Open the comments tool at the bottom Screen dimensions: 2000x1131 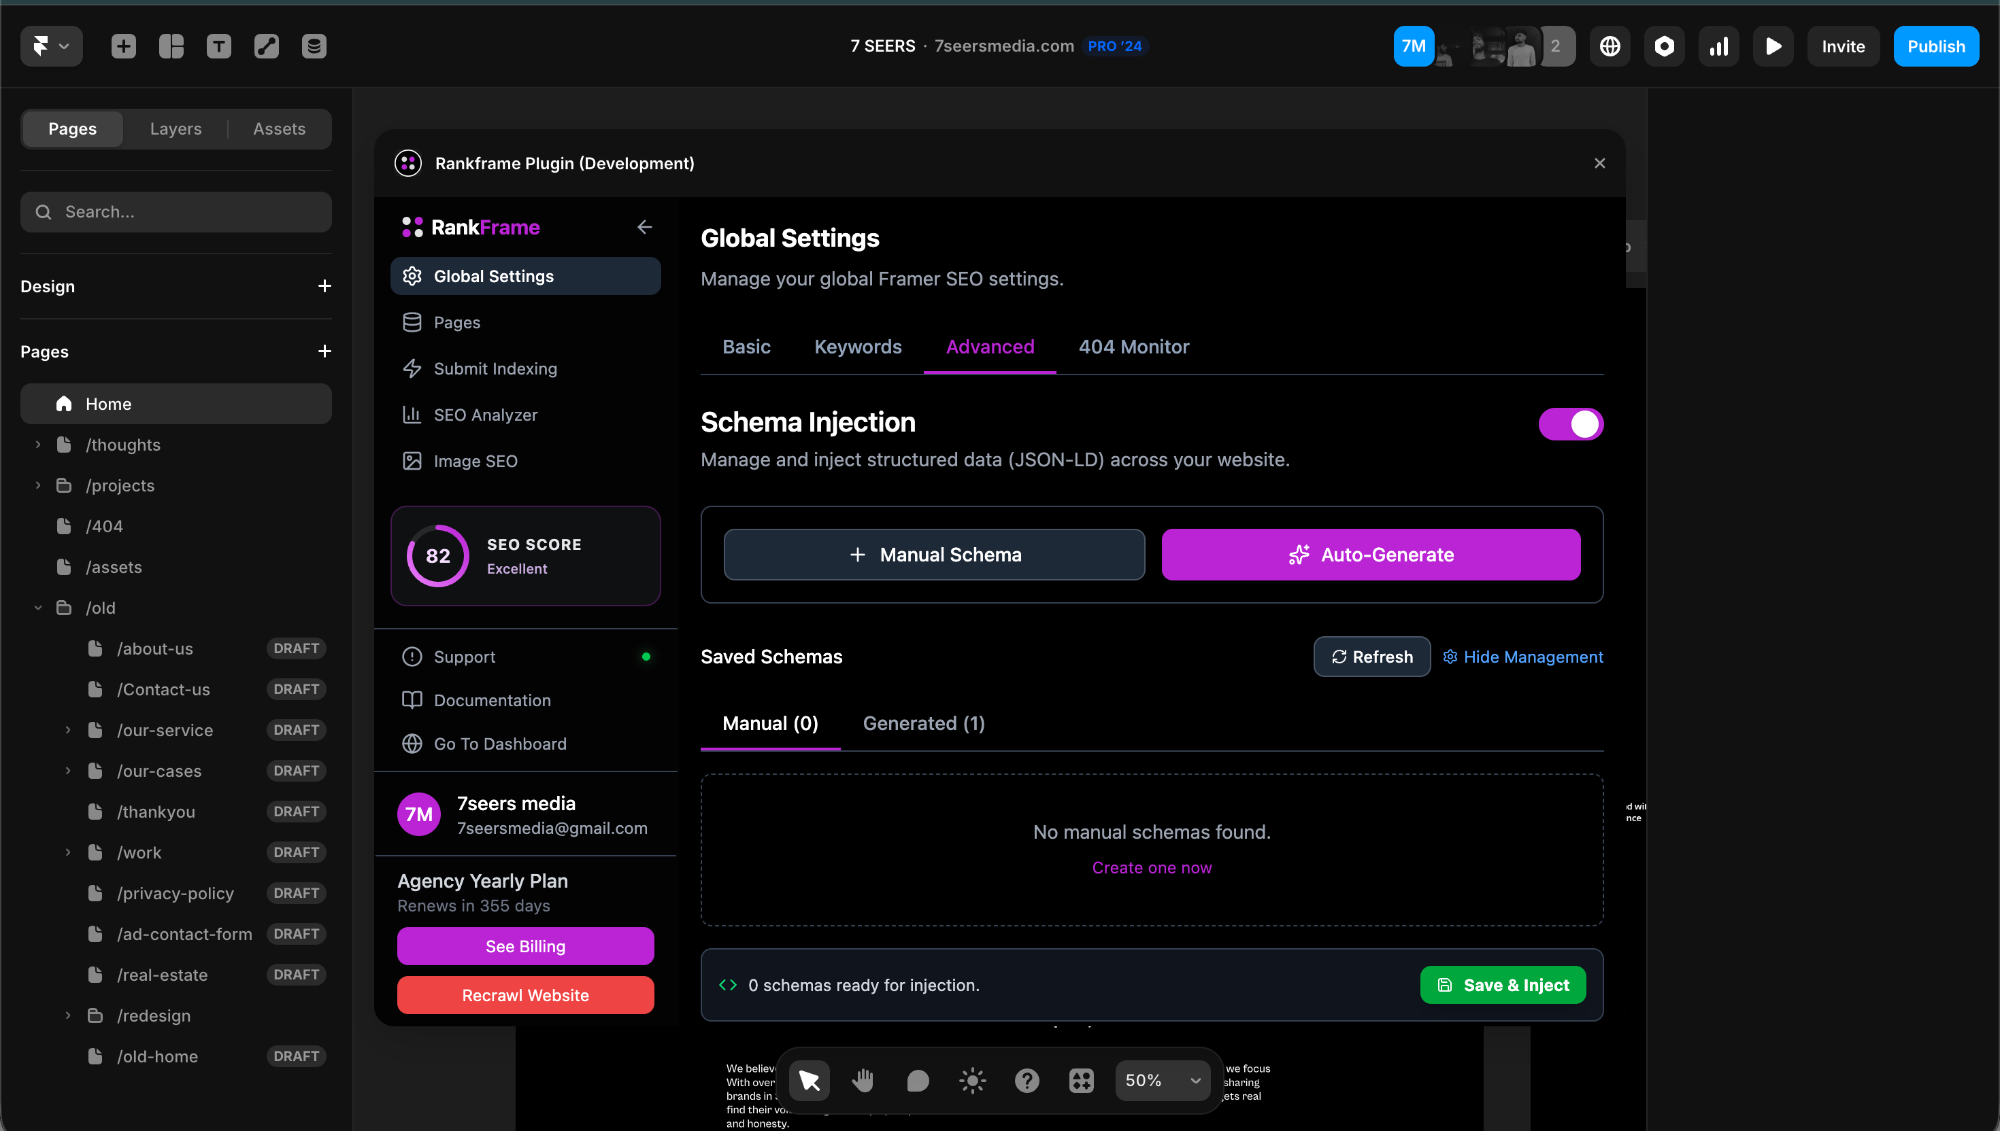[917, 1080]
